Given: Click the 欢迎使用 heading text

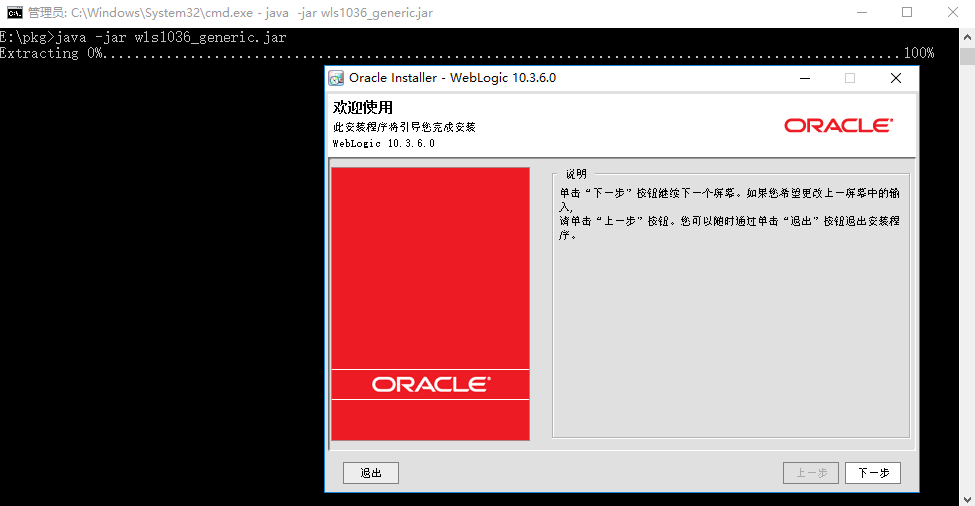Looking at the screenshot, I should click(363, 108).
